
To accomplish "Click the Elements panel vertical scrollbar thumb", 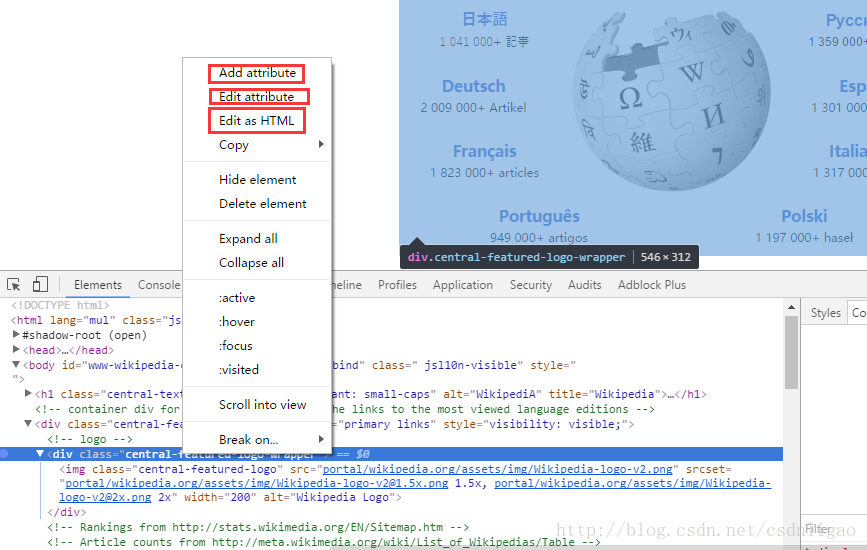I will [791, 352].
